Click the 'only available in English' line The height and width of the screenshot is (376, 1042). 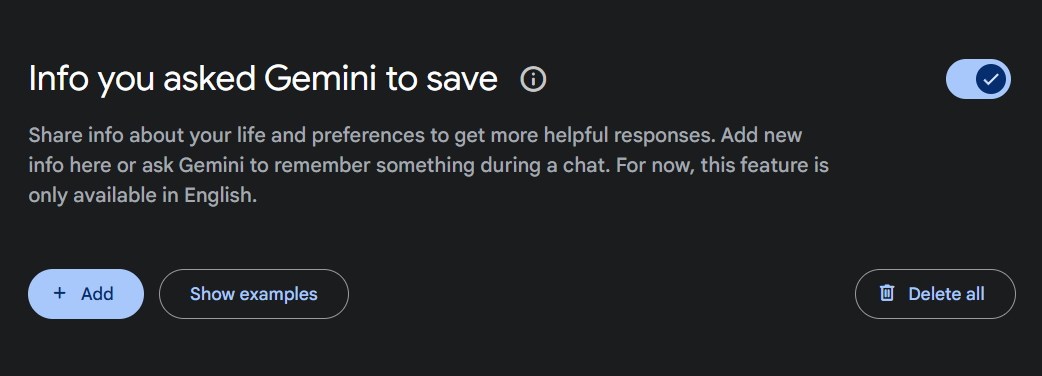pos(142,195)
